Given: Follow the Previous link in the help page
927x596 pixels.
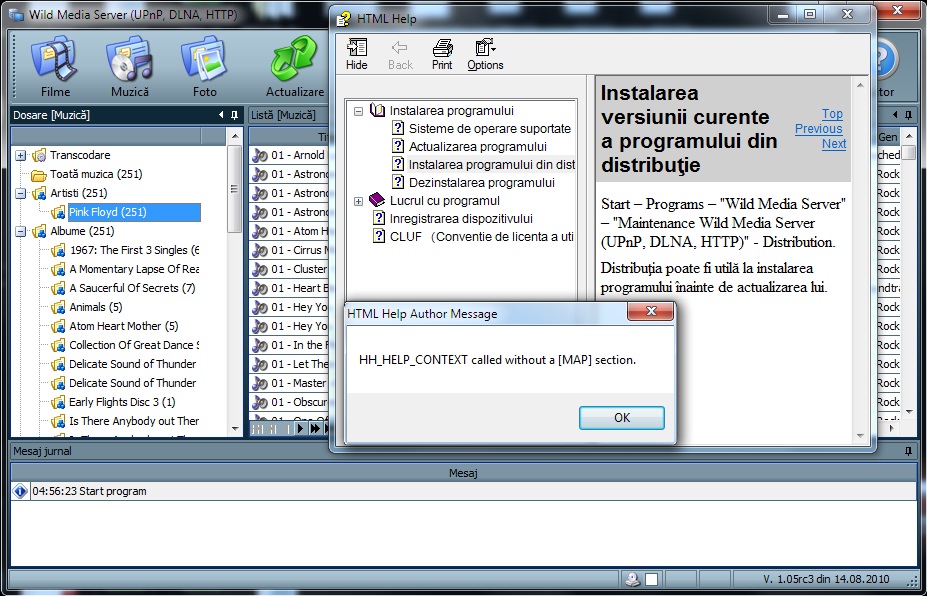Looking at the screenshot, I should pos(818,129).
